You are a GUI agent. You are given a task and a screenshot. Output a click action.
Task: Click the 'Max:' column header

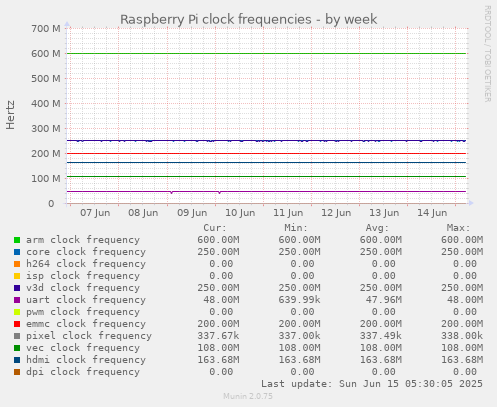[458, 228]
